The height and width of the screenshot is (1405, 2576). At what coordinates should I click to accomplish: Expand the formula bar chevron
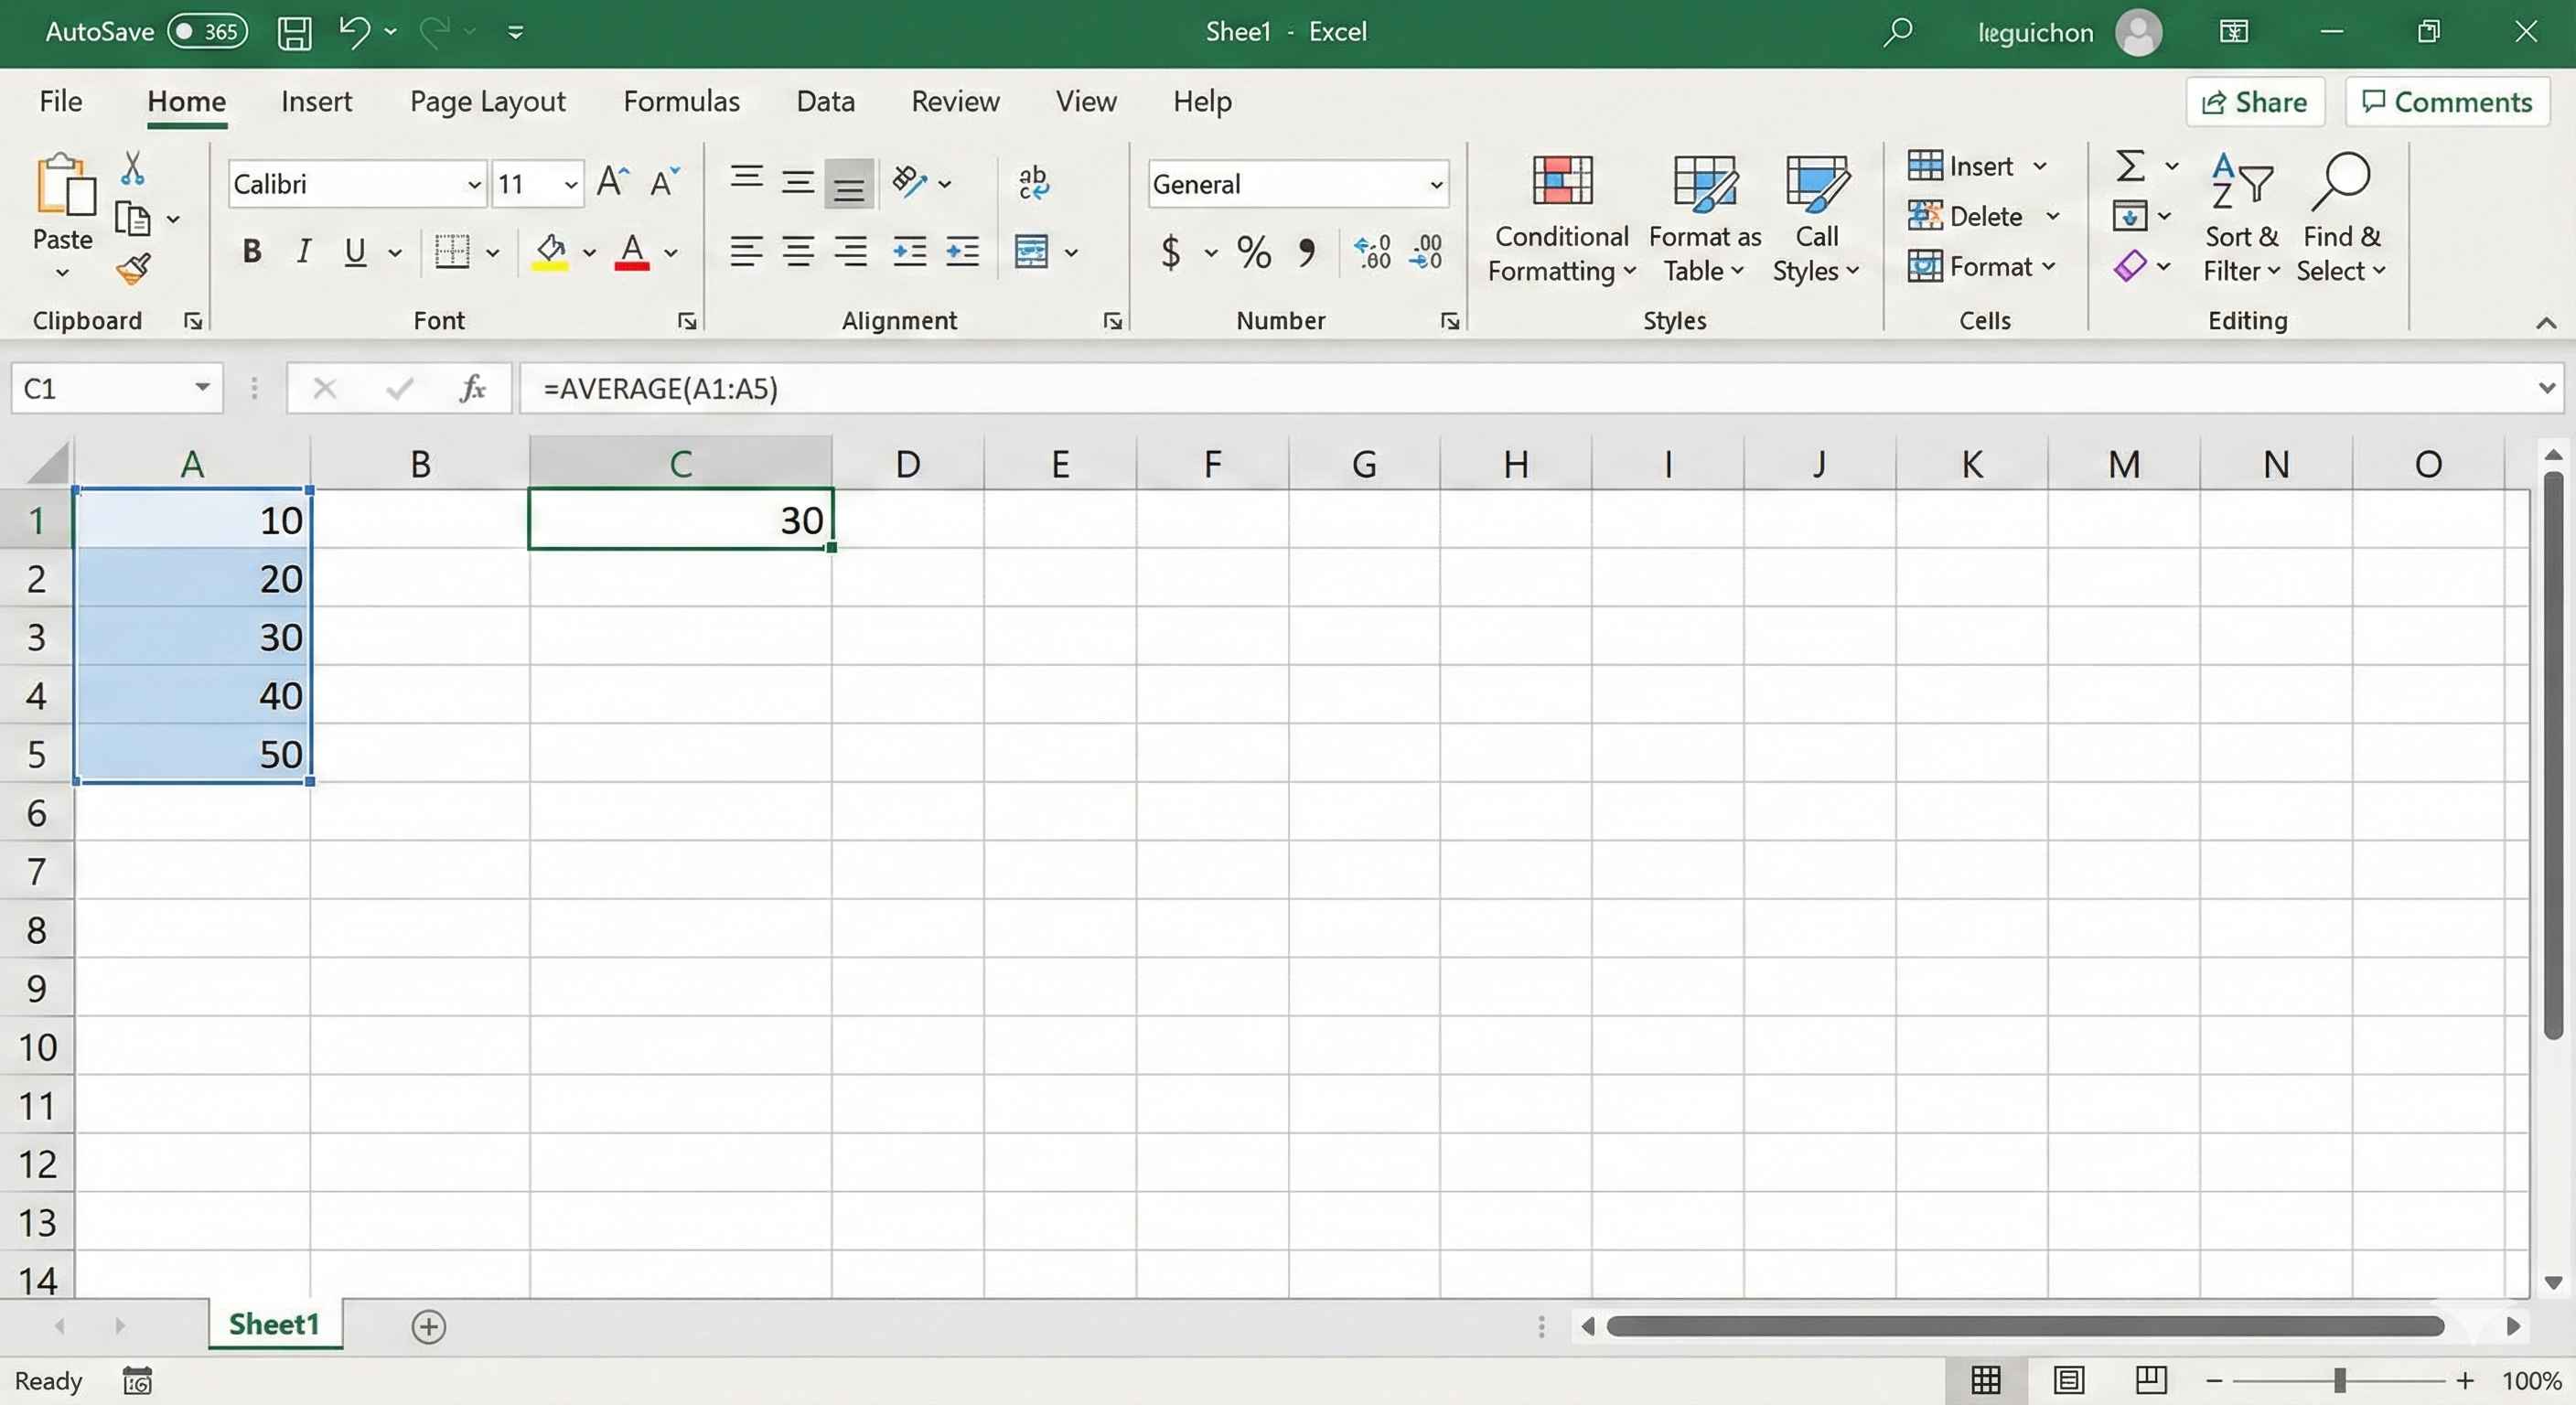2546,388
